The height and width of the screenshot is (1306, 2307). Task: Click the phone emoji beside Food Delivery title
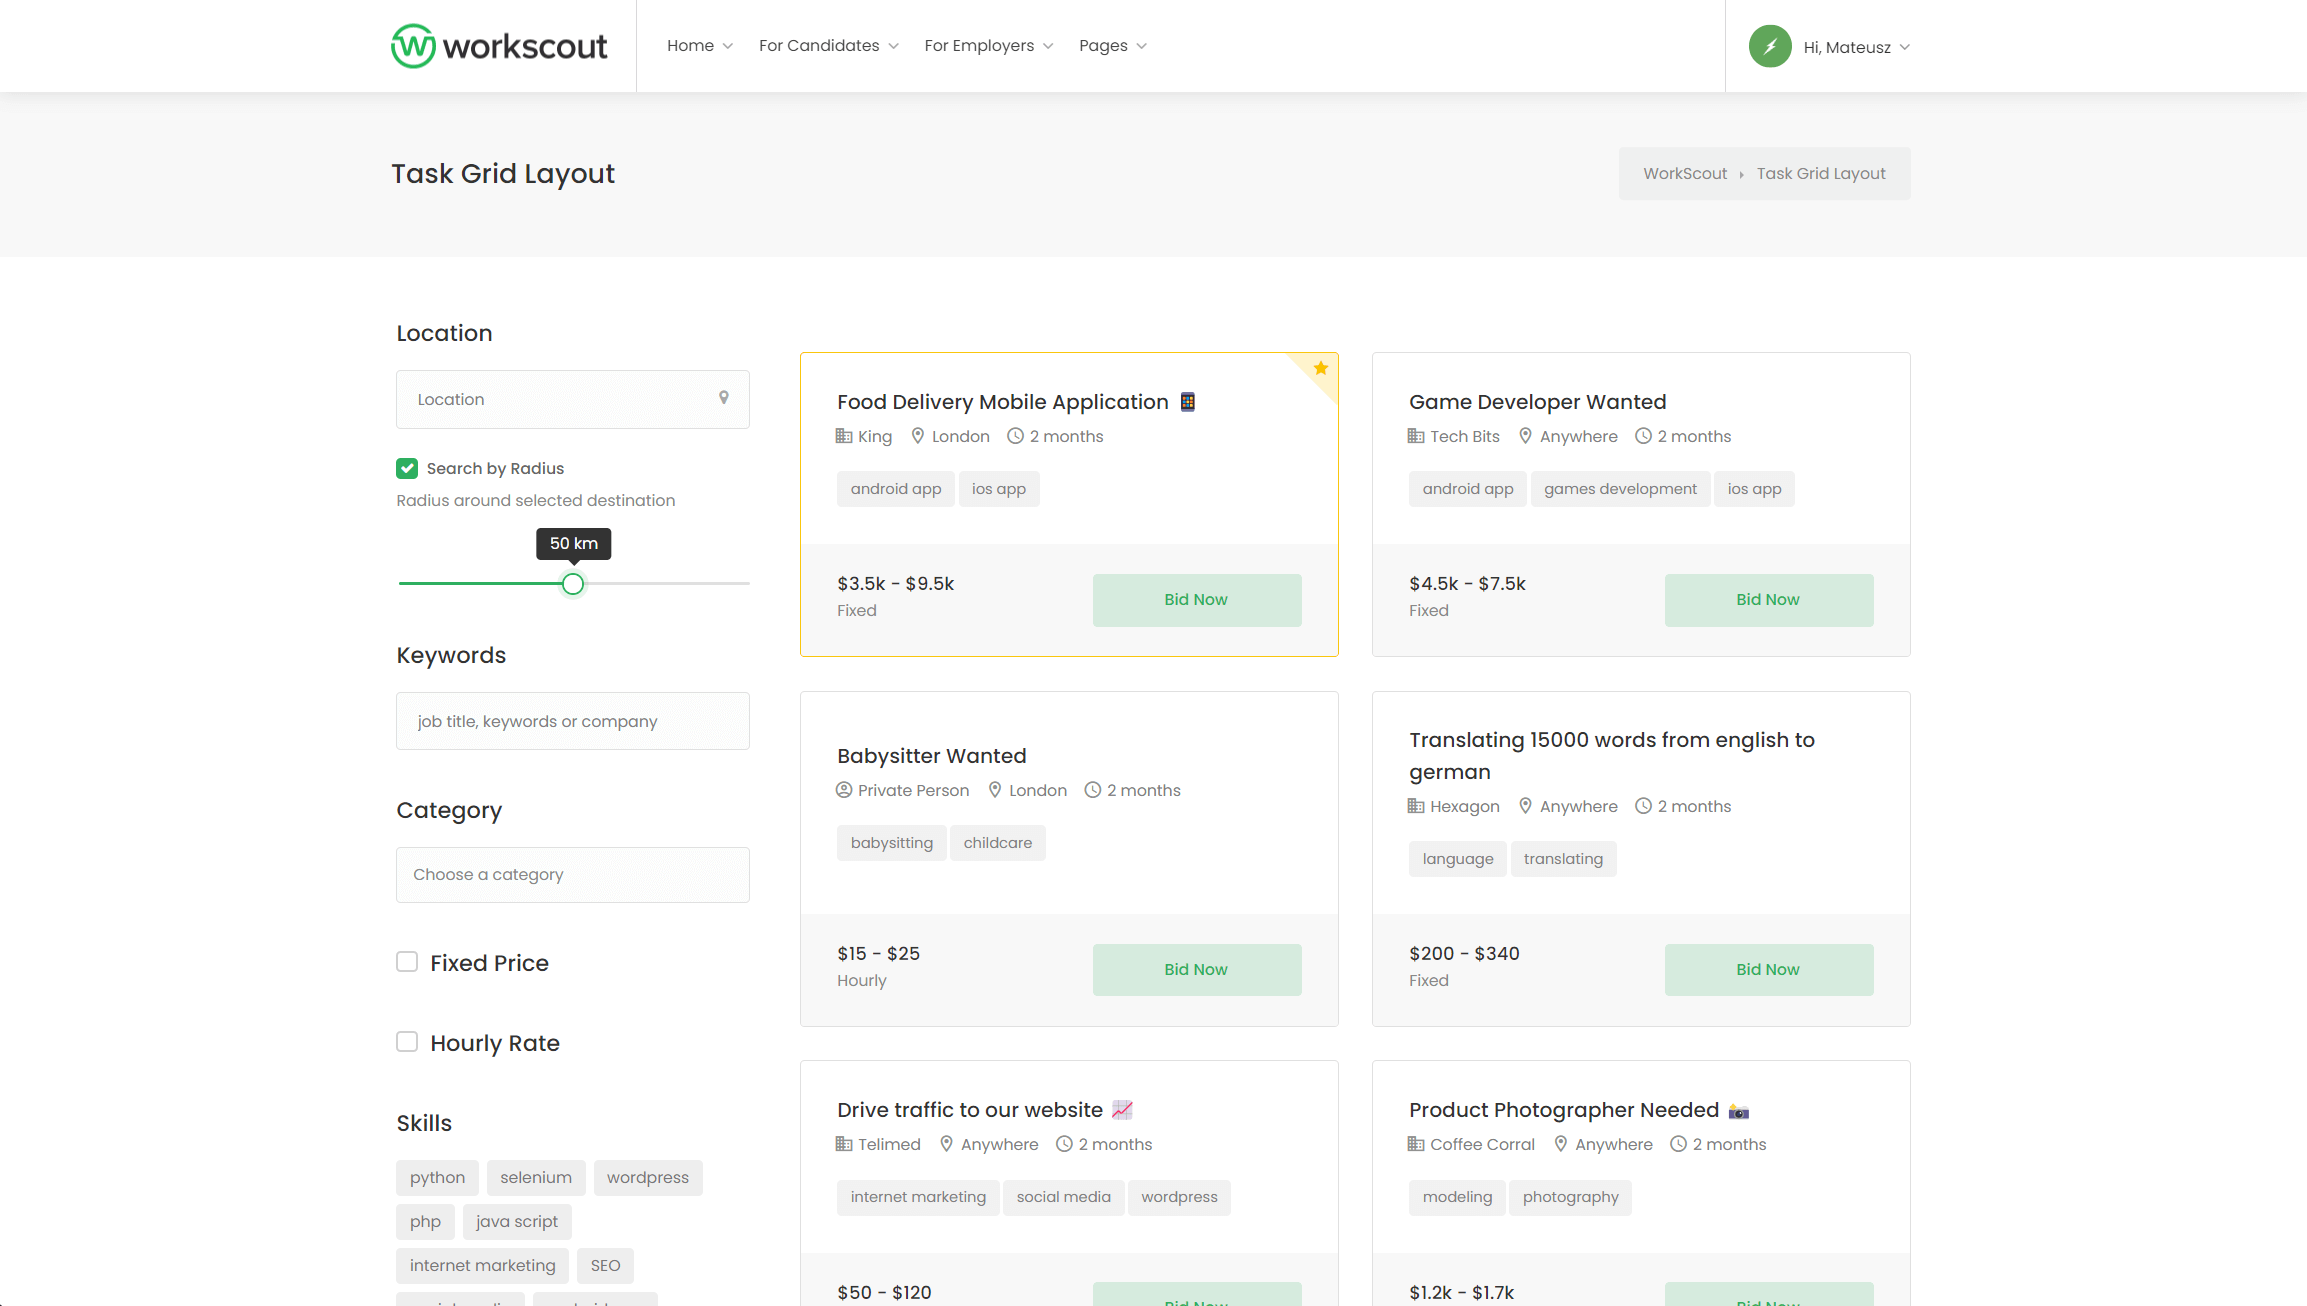(x=1187, y=402)
